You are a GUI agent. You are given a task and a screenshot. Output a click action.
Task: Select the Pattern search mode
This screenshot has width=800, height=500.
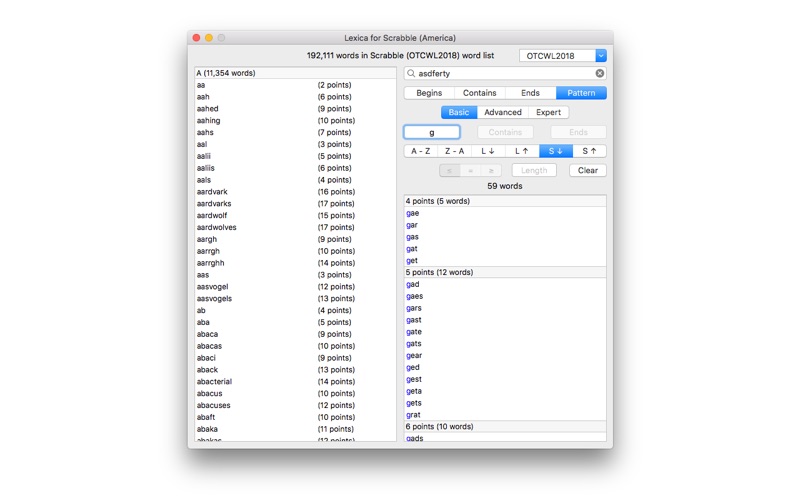pos(581,93)
